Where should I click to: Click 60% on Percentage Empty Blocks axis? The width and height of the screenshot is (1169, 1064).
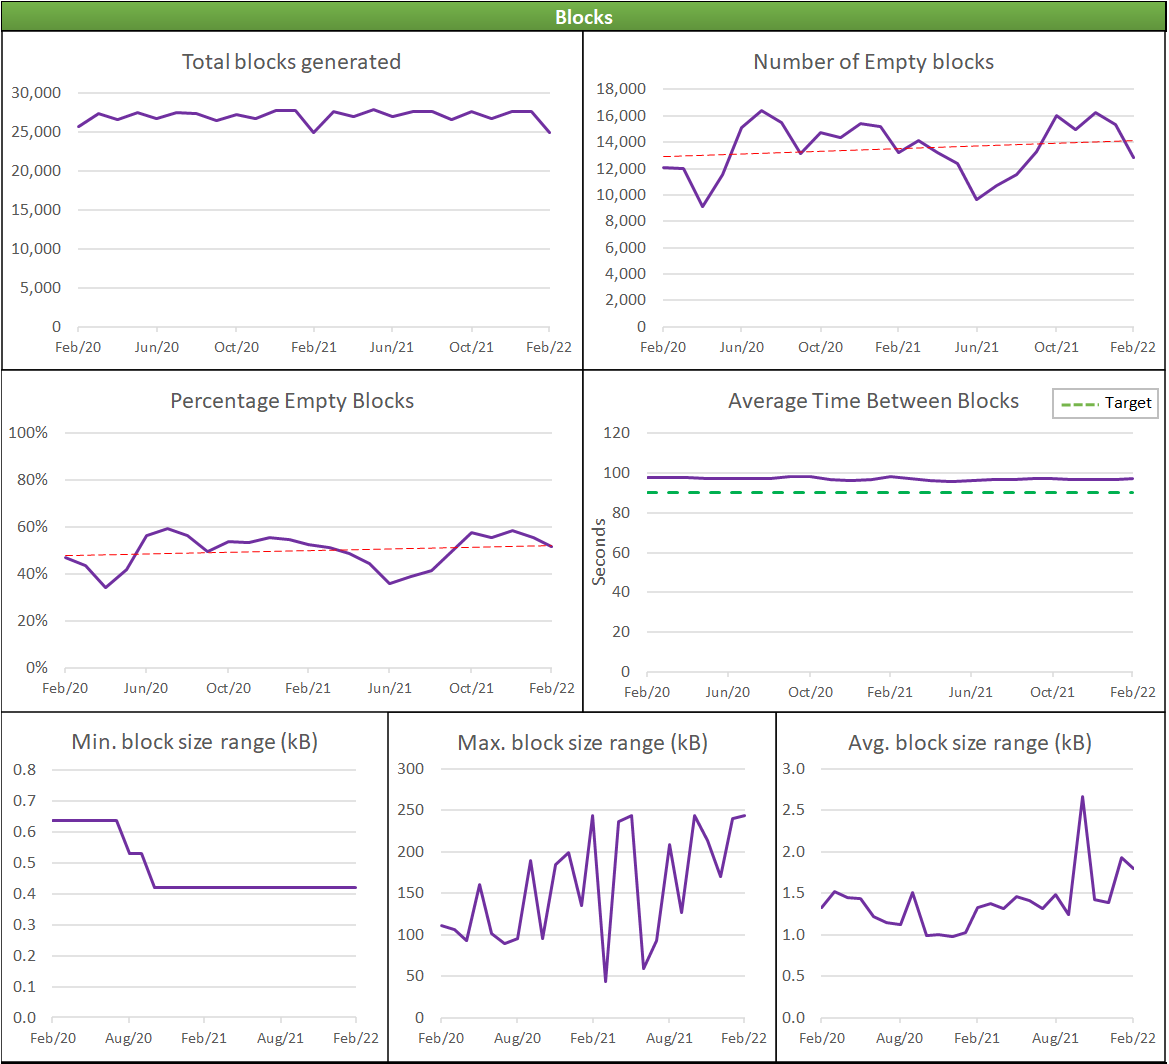tap(32, 526)
